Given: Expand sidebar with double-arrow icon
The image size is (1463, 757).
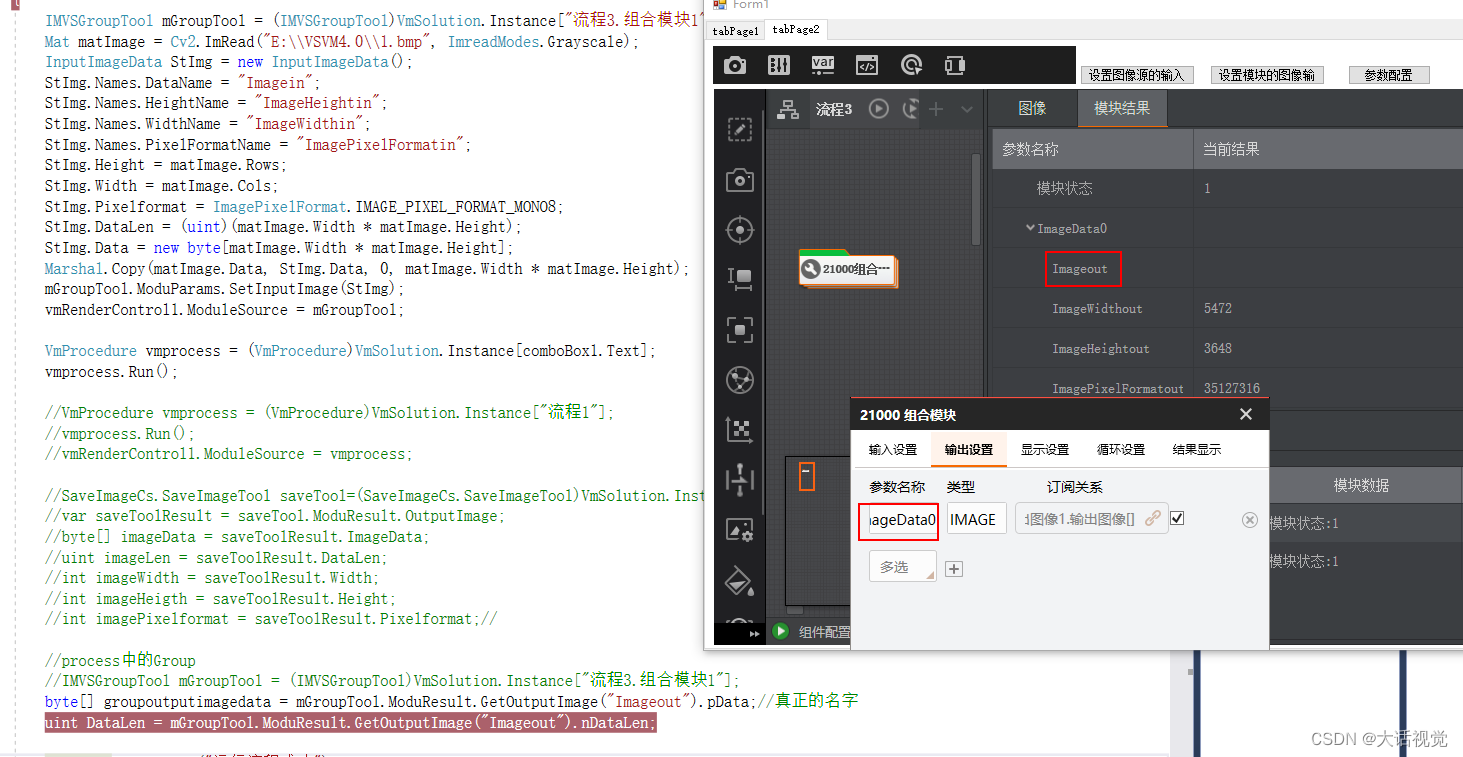Looking at the screenshot, I should [x=754, y=634].
